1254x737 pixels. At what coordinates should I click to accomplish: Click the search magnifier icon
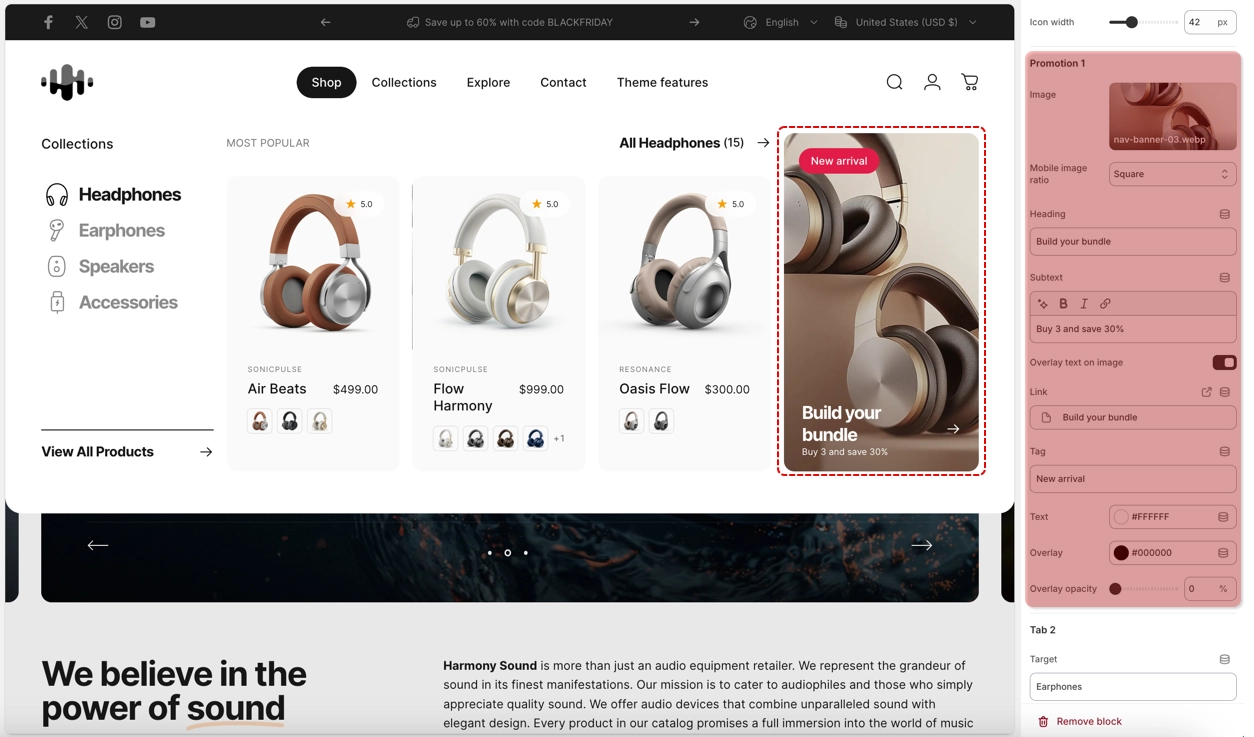coord(894,82)
